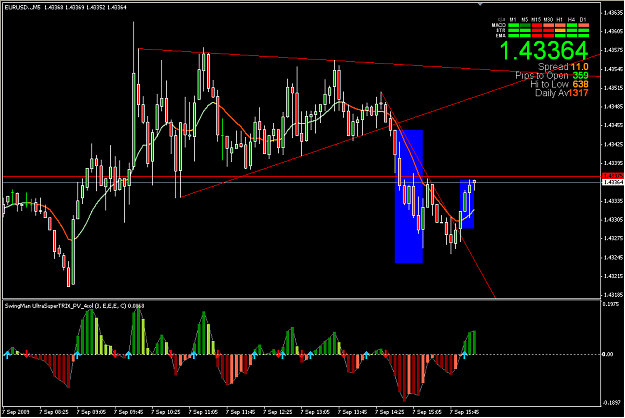Click the EMA row label in the dashboard
This screenshot has width=625, height=418.
point(501,35)
